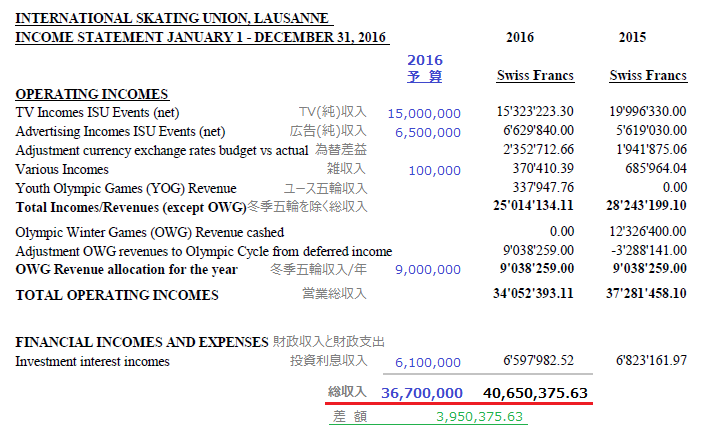
Task: Select the total 40,650,375.63
Action: pos(536,393)
